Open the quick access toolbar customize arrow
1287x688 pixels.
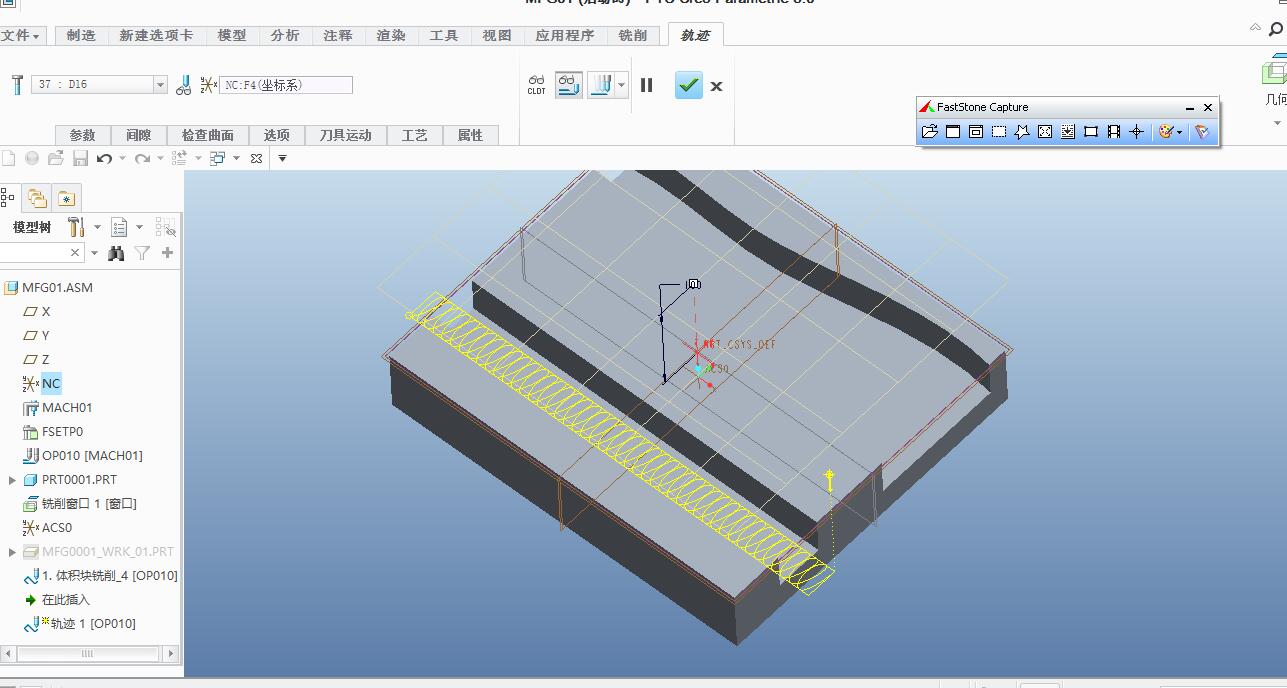pos(282,158)
